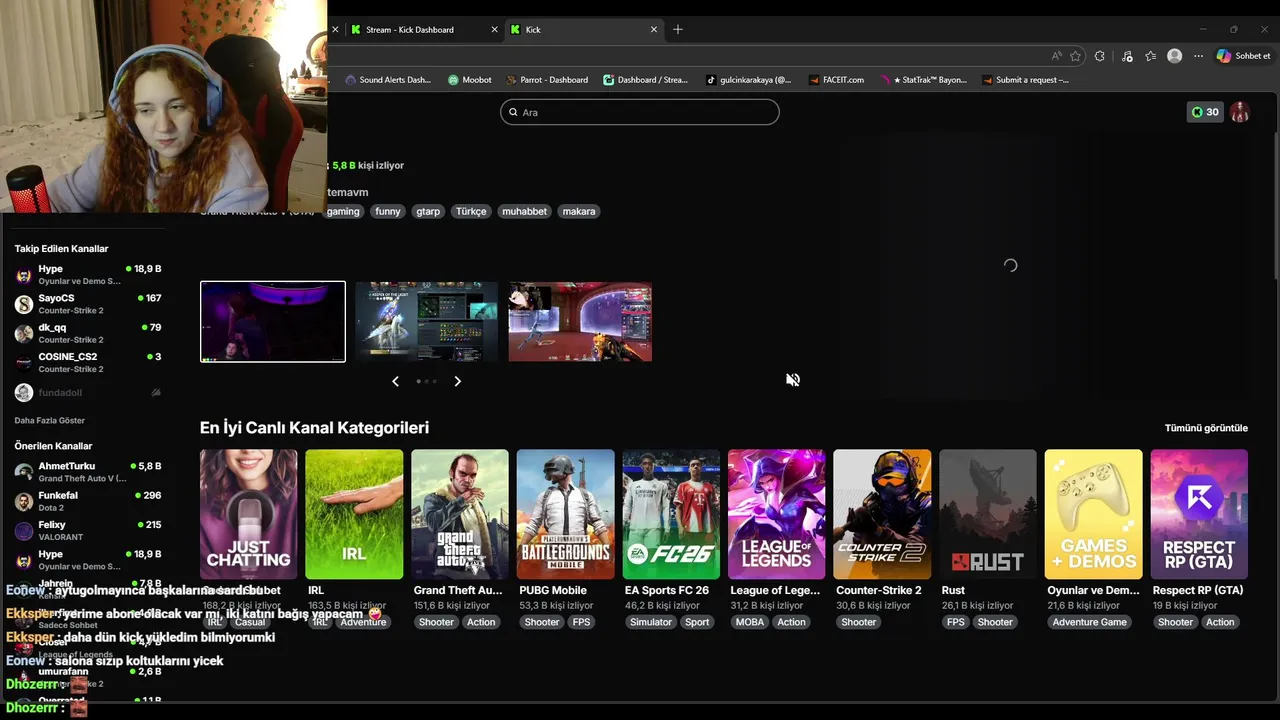Close the Kick browser tab

pyautogui.click(x=654, y=30)
